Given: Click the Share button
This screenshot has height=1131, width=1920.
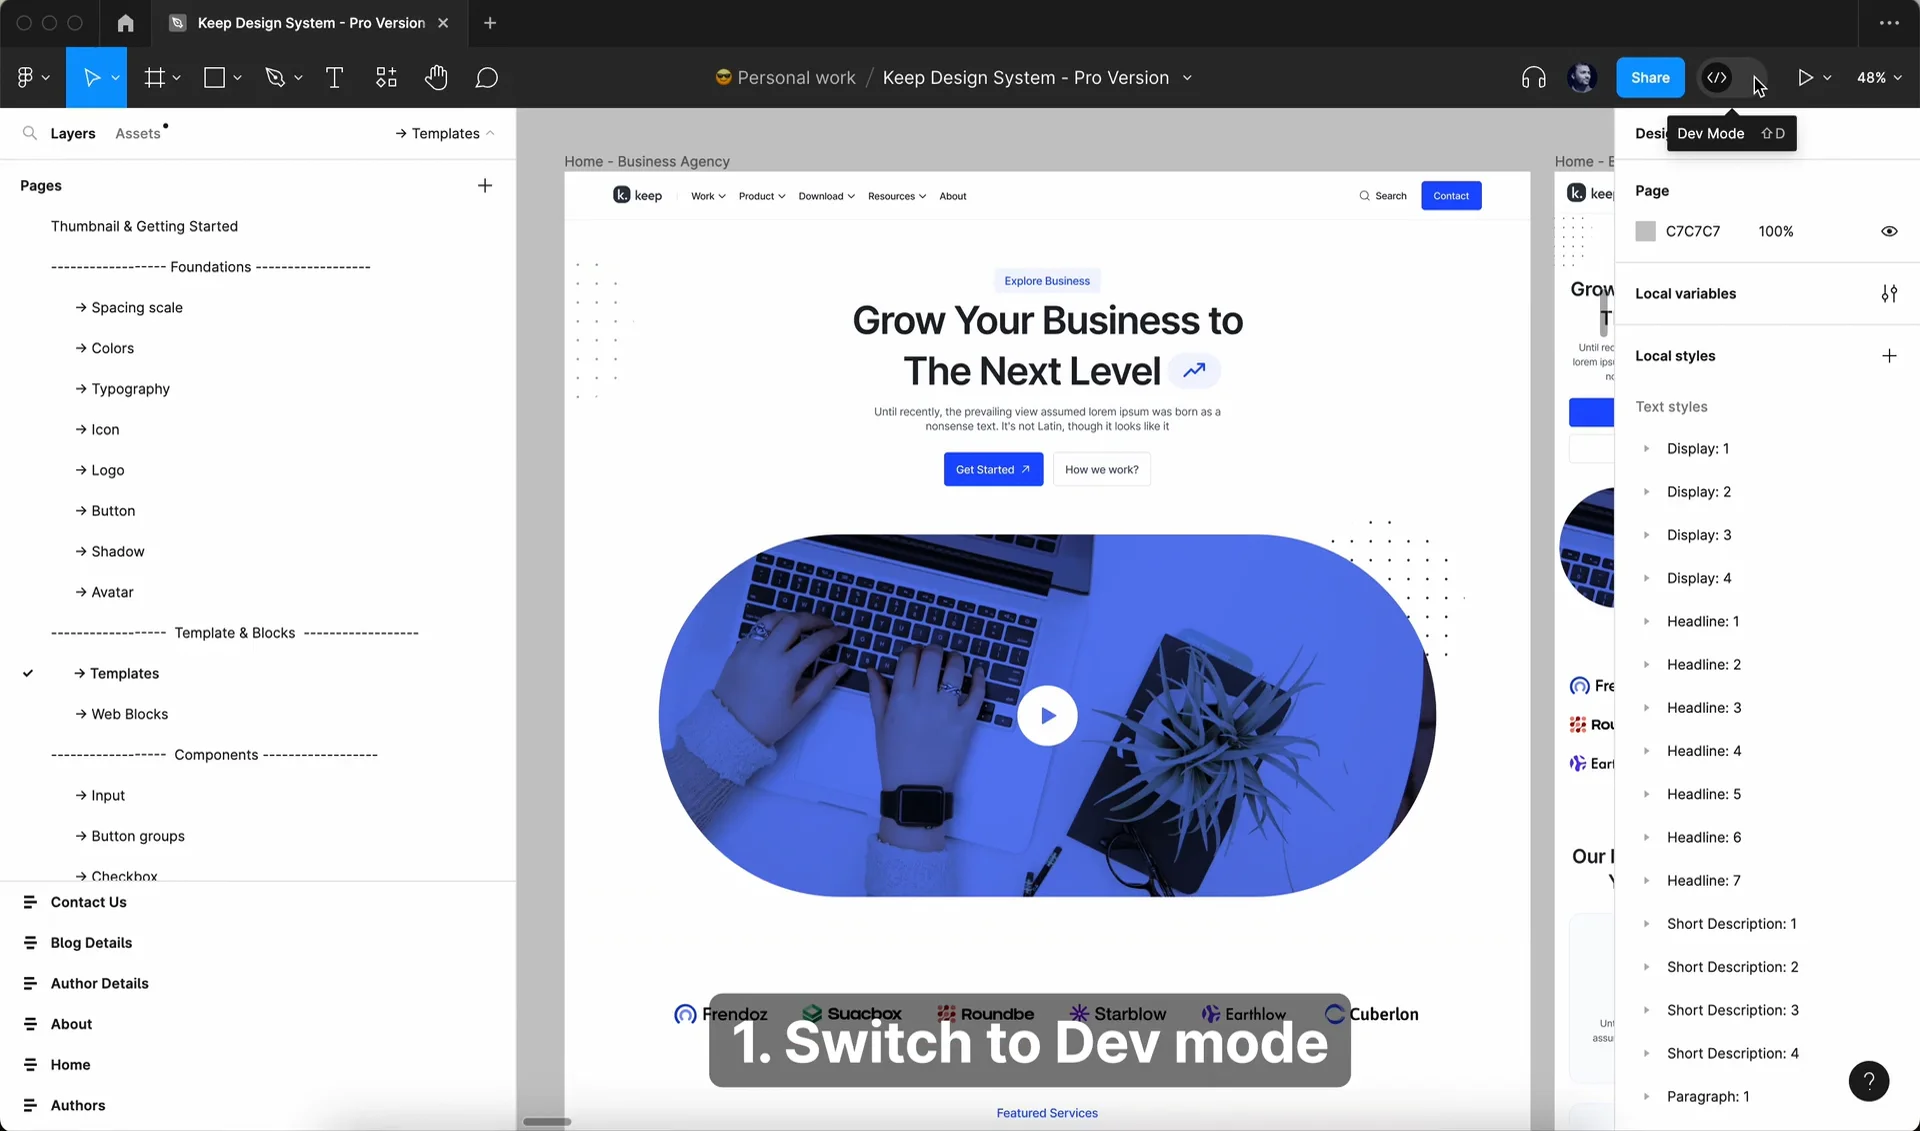Looking at the screenshot, I should point(1650,77).
